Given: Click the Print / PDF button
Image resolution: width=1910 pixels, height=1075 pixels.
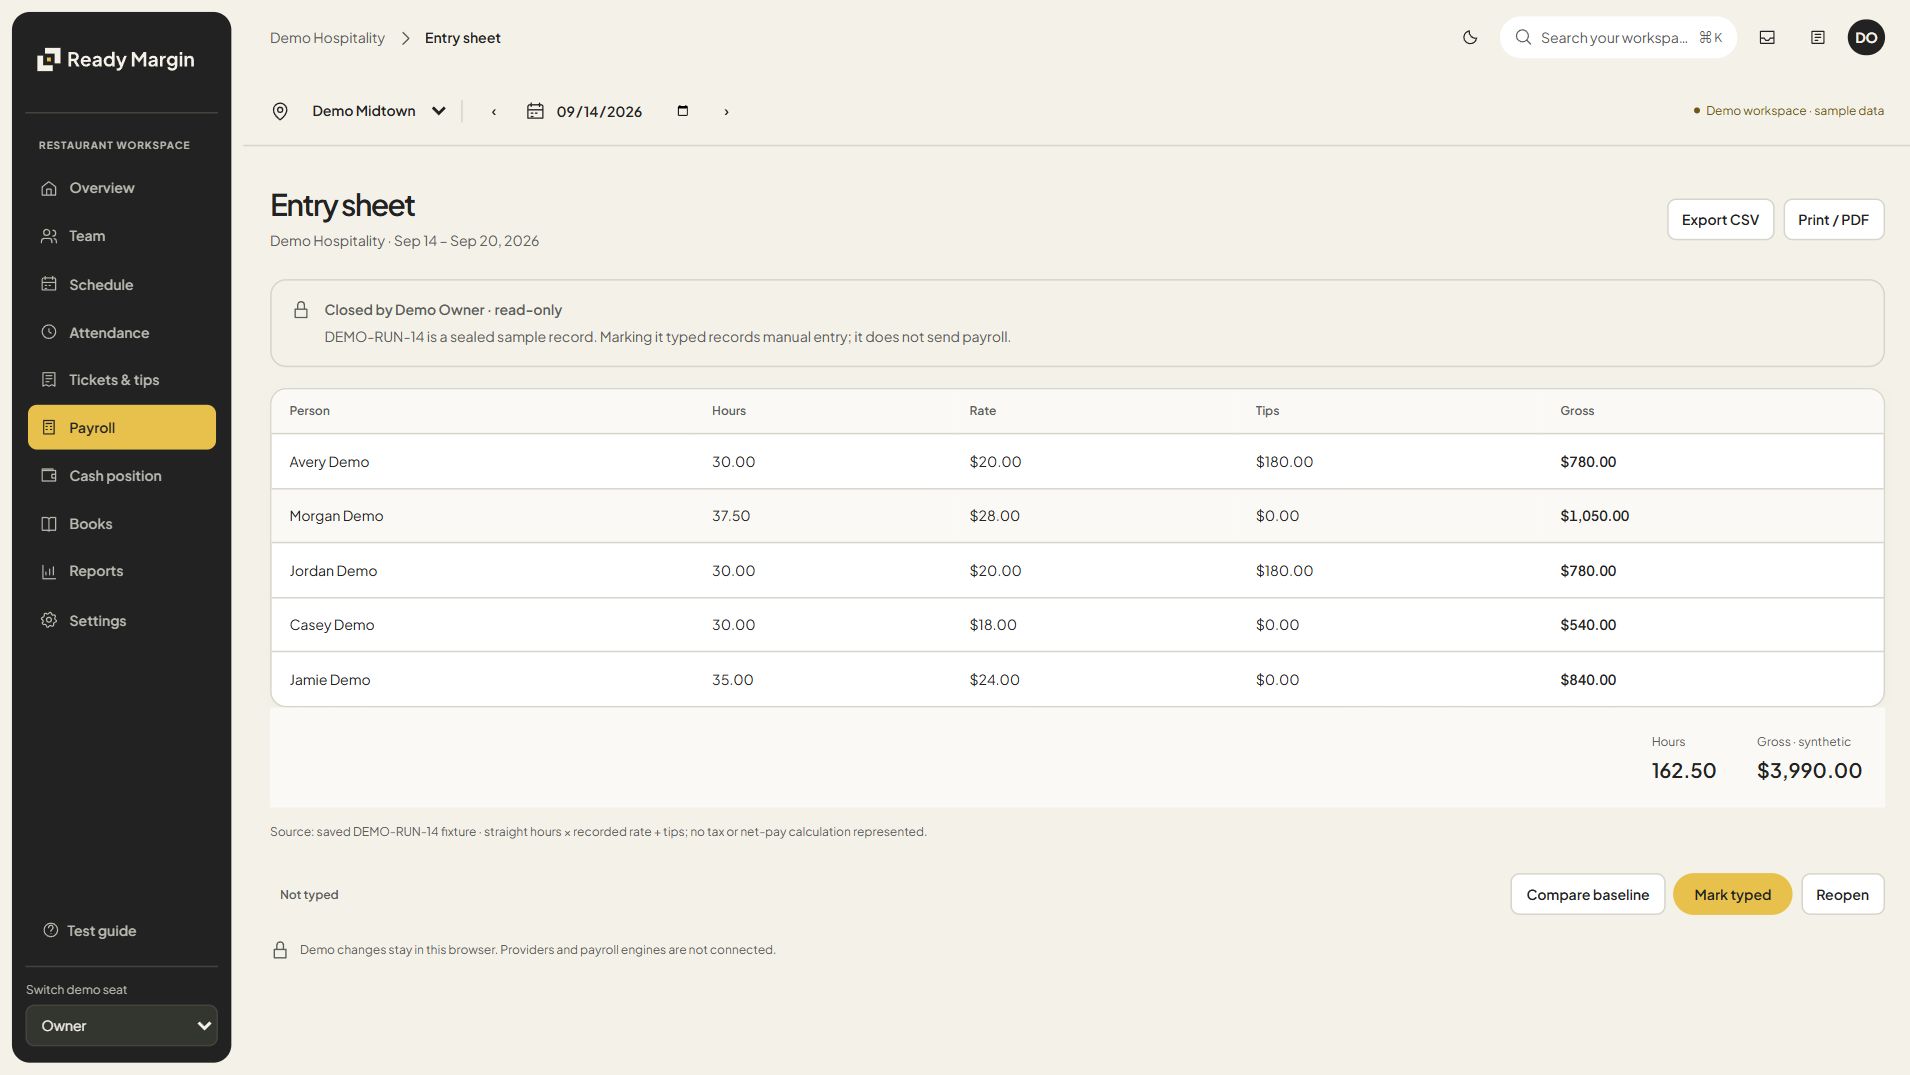Looking at the screenshot, I should pos(1833,220).
